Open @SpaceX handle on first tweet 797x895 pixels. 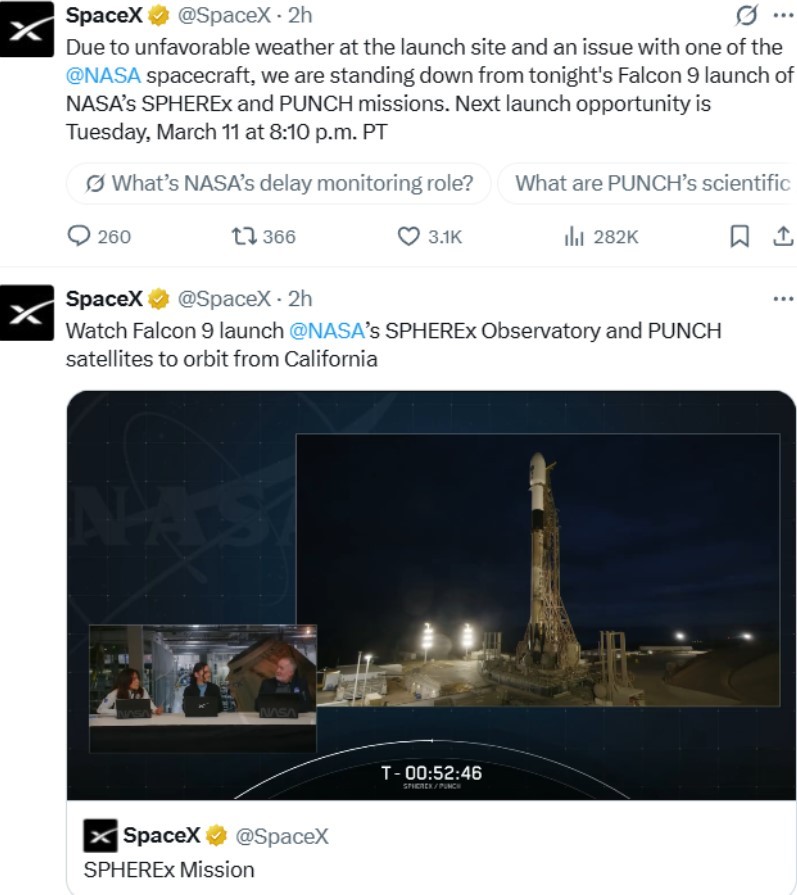pos(224,15)
